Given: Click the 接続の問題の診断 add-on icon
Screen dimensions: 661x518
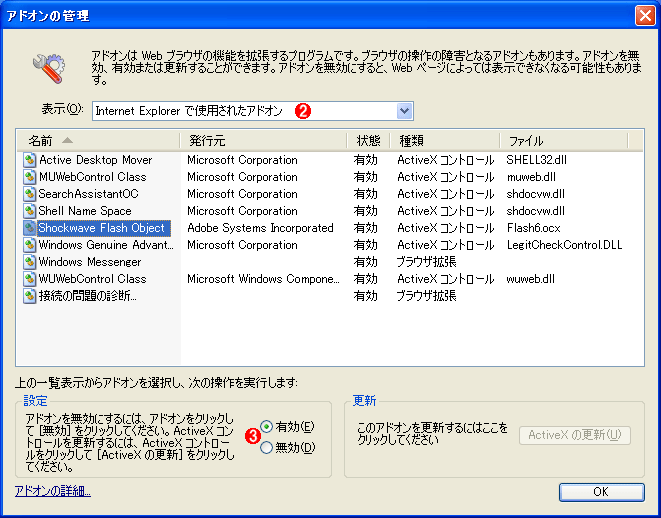Looking at the screenshot, I should [29, 296].
